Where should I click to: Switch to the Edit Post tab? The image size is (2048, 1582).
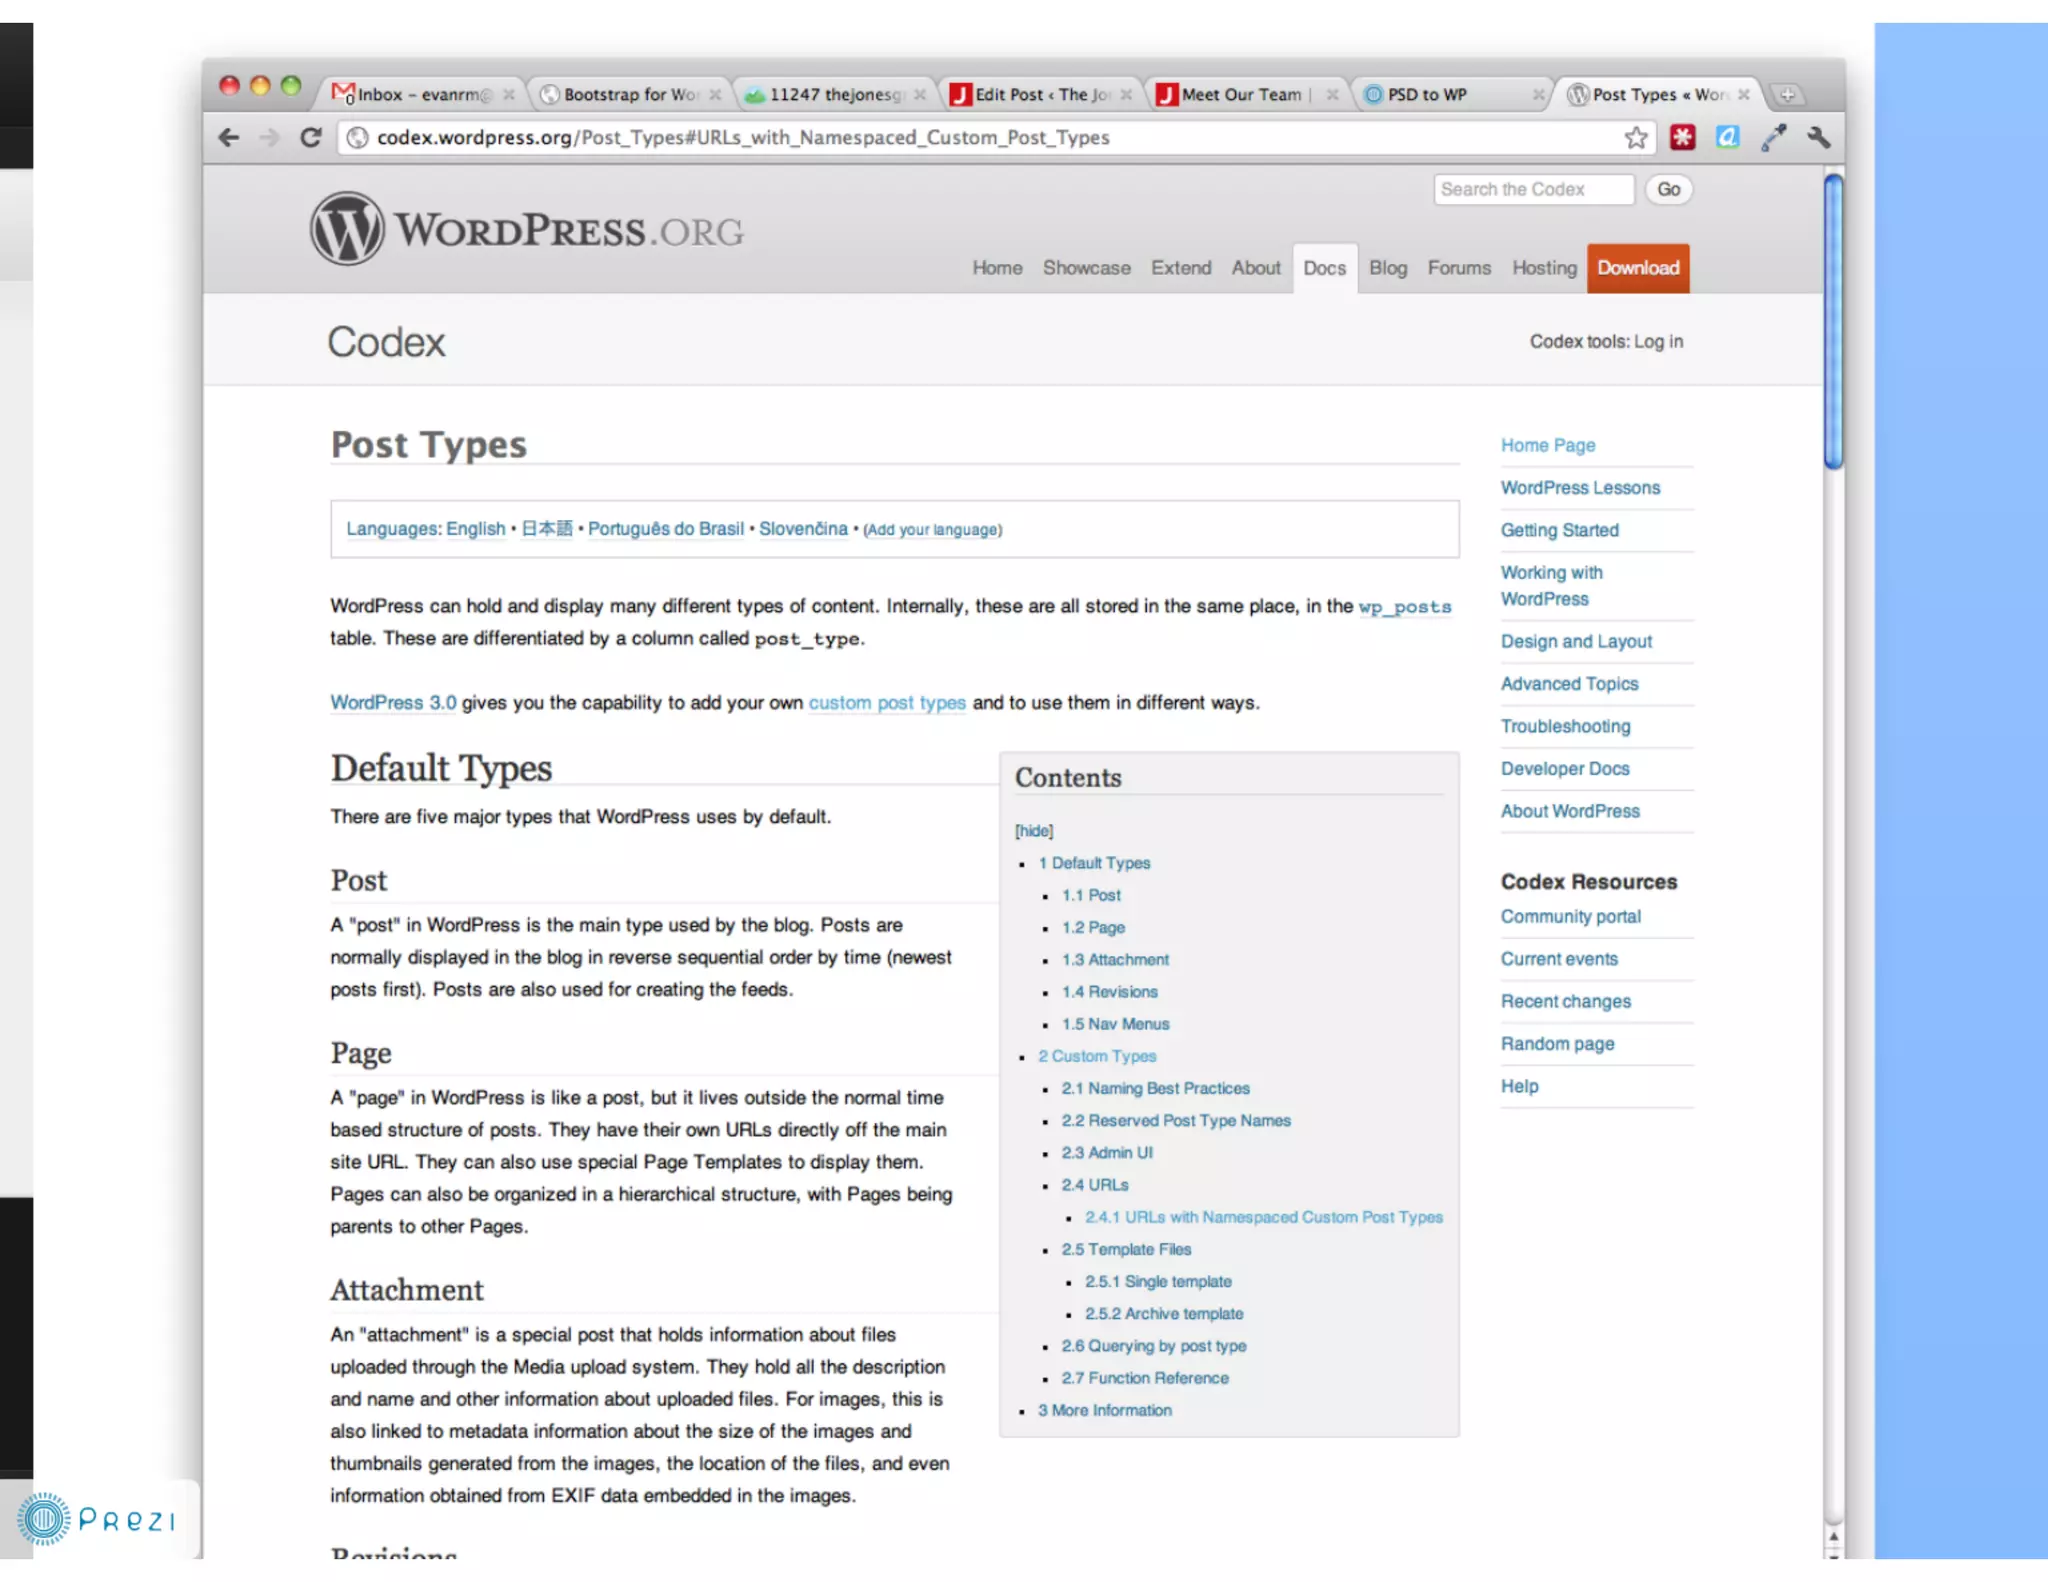[1039, 94]
